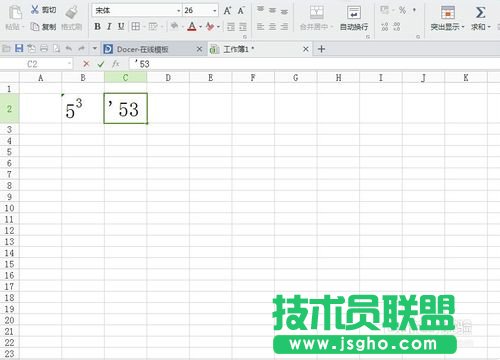Screen dimensions: 500x360
Task: Confirm the entry with the green checkmark
Action: 101,64
